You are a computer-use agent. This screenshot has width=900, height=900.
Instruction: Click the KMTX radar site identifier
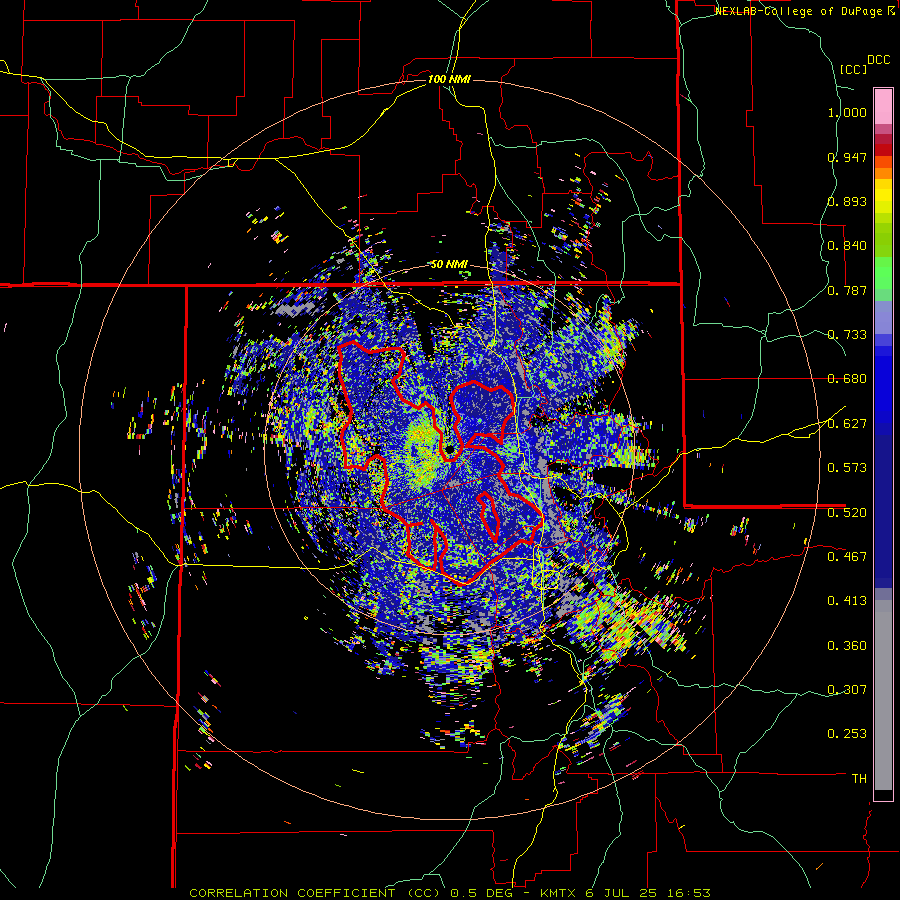coord(560,893)
